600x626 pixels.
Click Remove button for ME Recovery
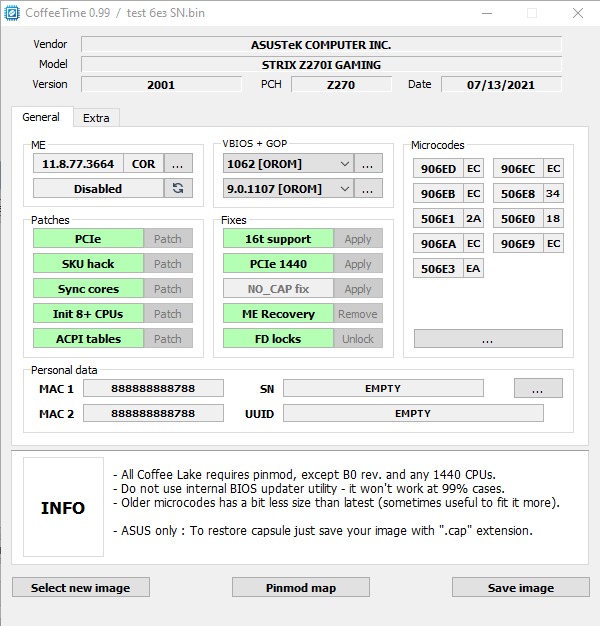(x=358, y=314)
